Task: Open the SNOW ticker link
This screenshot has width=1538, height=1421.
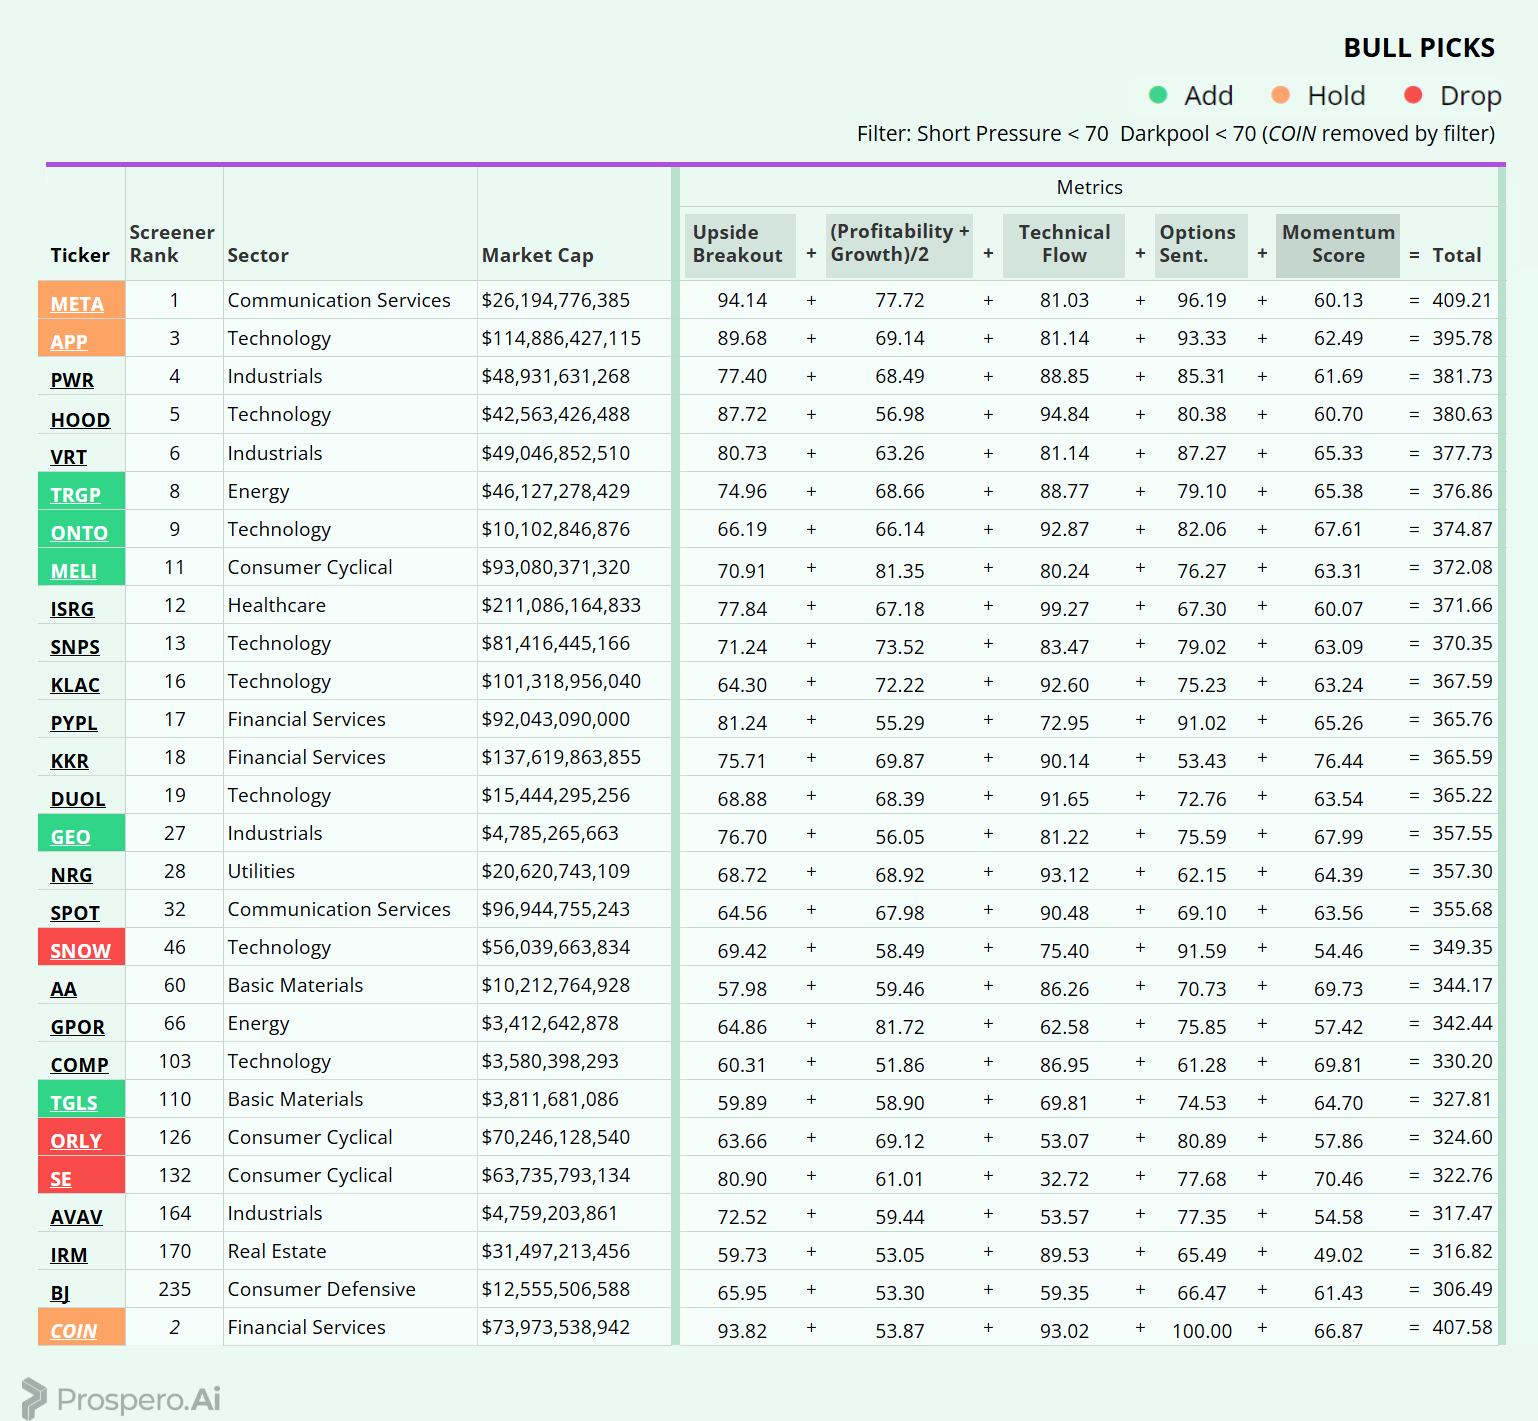Action: [80, 951]
